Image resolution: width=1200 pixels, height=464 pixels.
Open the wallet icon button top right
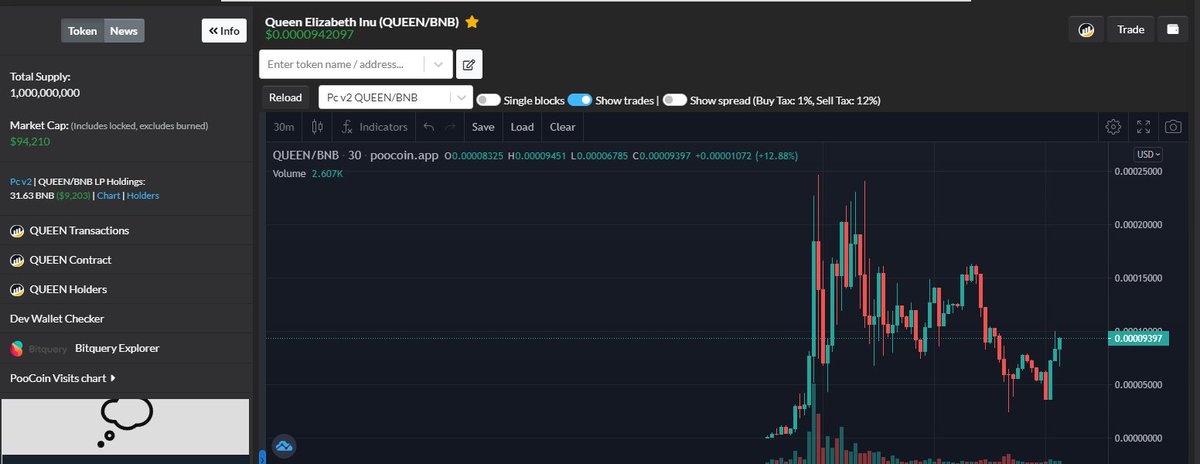[1173, 30]
